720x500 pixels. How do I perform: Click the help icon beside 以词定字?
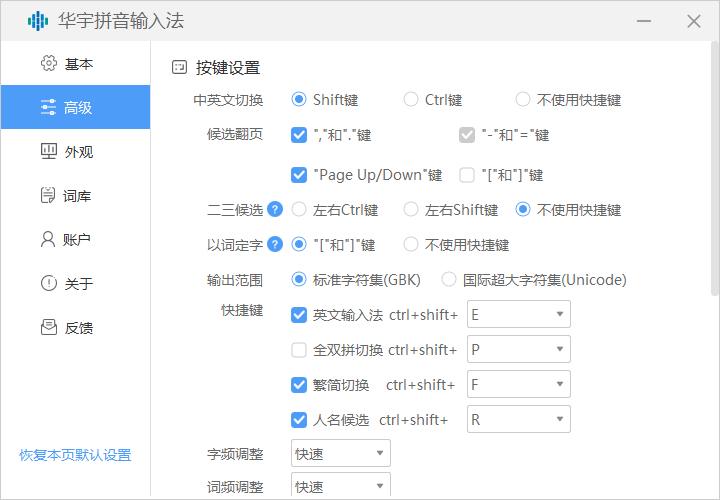pos(275,245)
